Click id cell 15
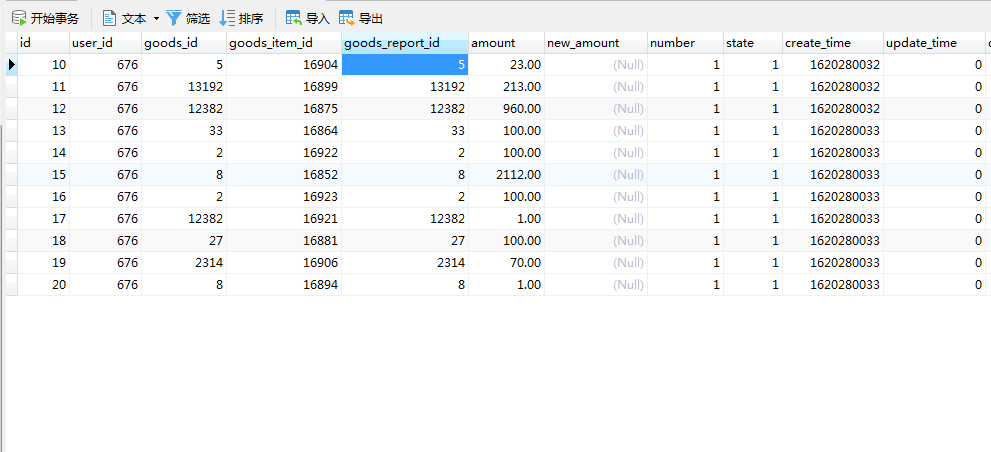991x452 pixels. coord(44,174)
